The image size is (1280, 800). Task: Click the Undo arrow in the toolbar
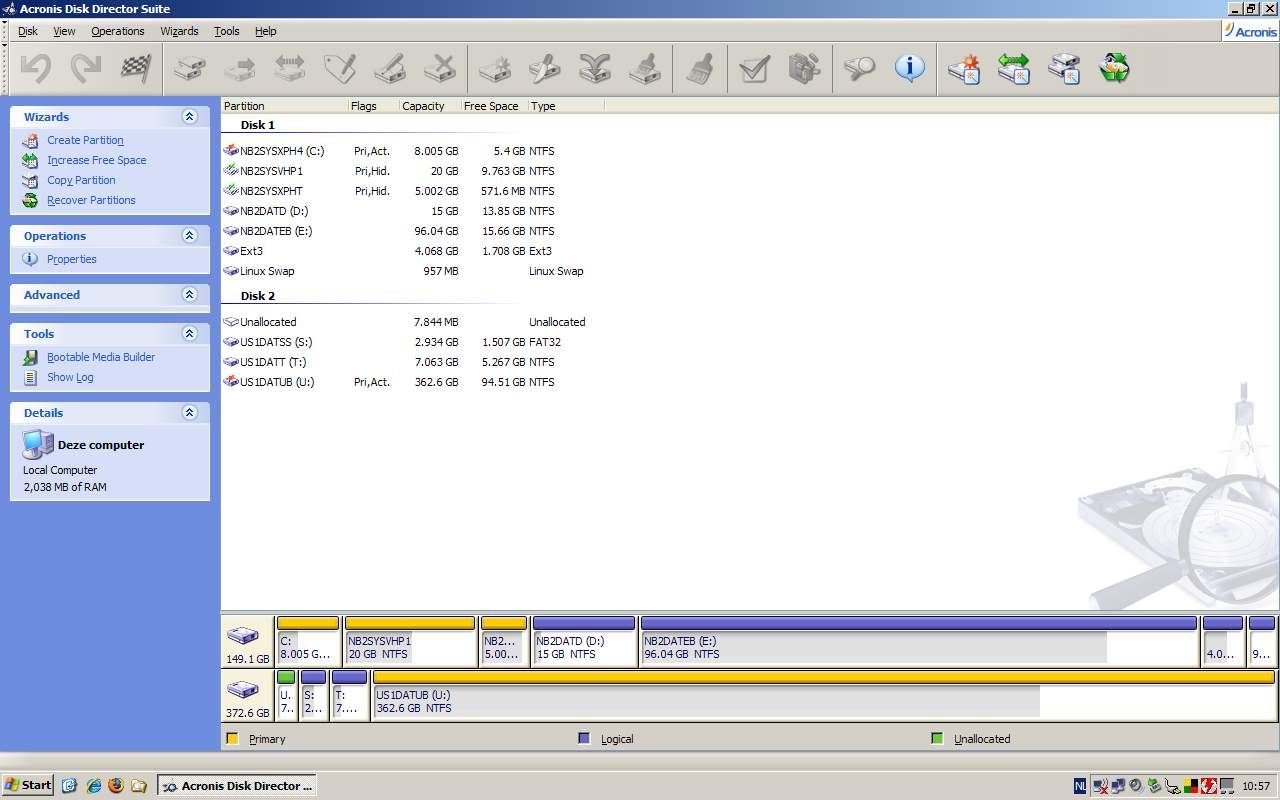tap(36, 68)
